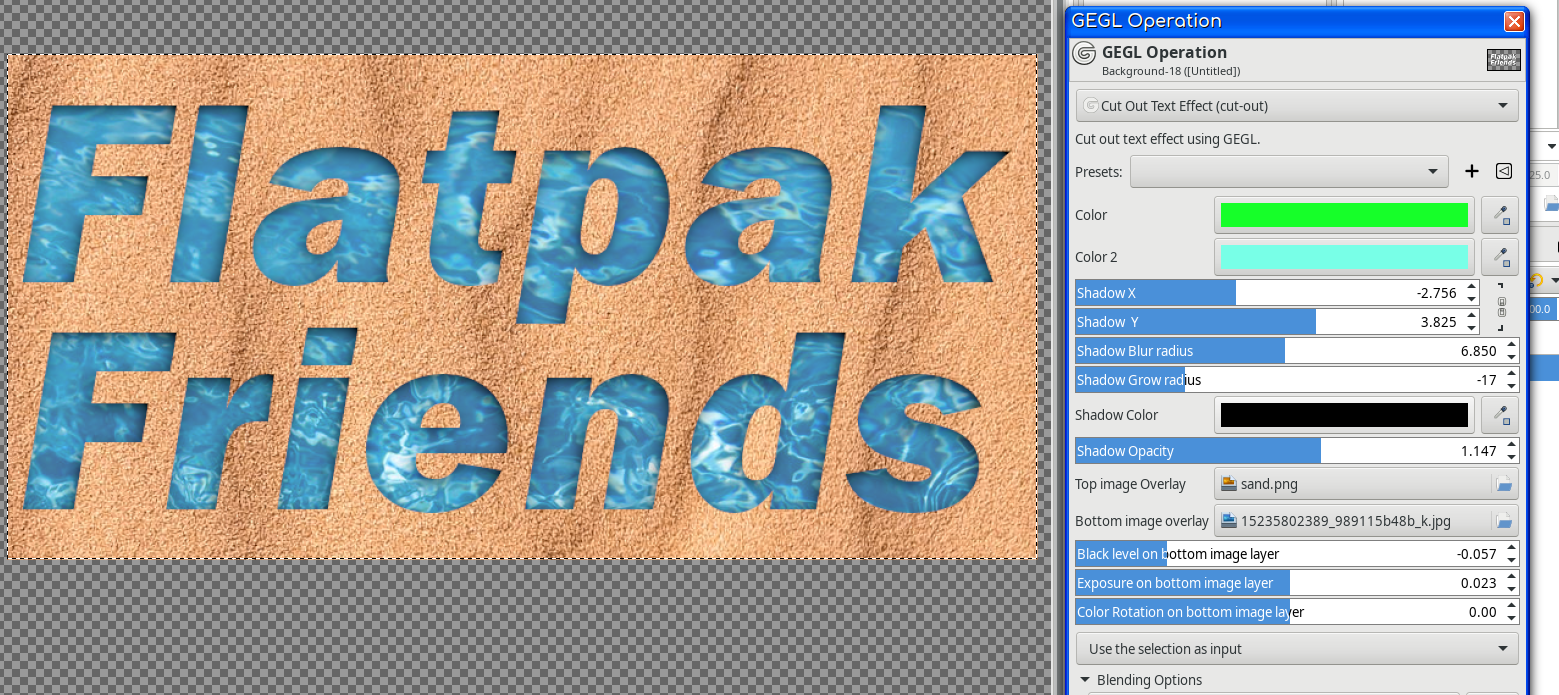Click the cyan Color 2 swatch
Image resolution: width=1559 pixels, height=695 pixels.
[x=1344, y=257]
